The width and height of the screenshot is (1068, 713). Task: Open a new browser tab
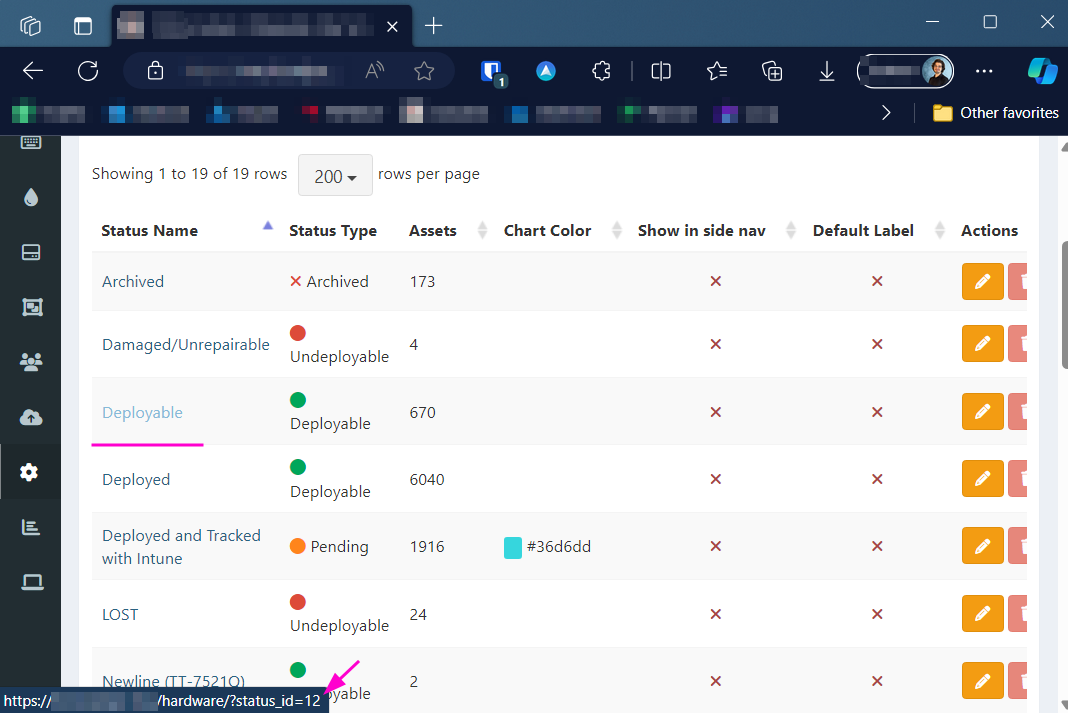pos(434,25)
